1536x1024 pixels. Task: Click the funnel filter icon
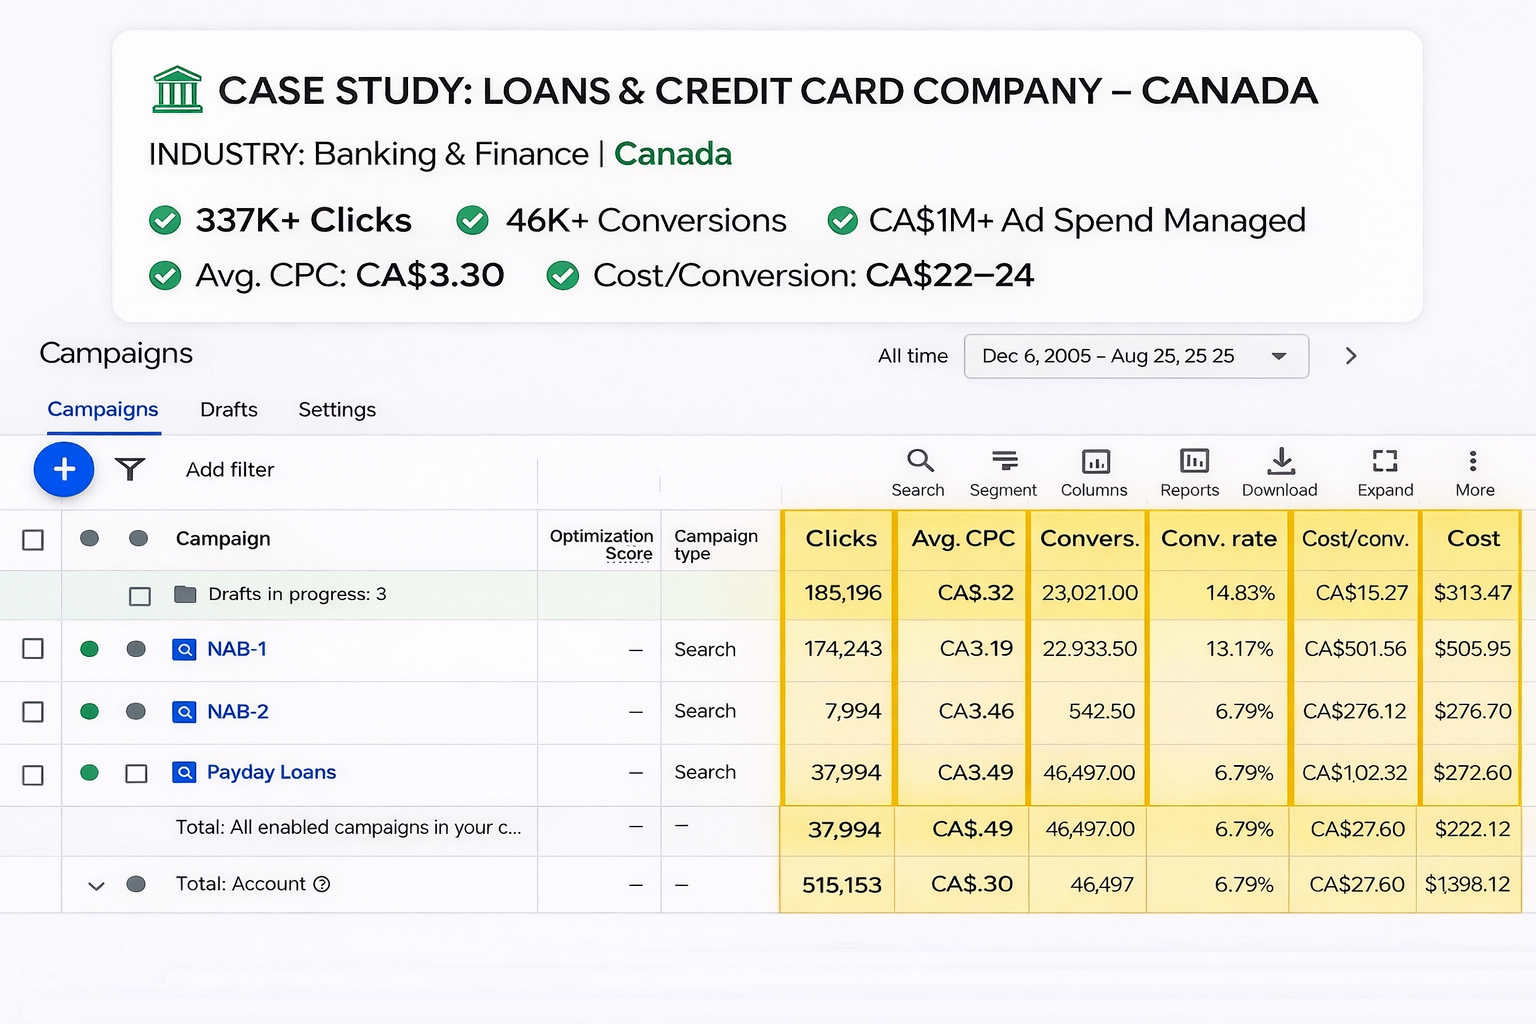130,469
